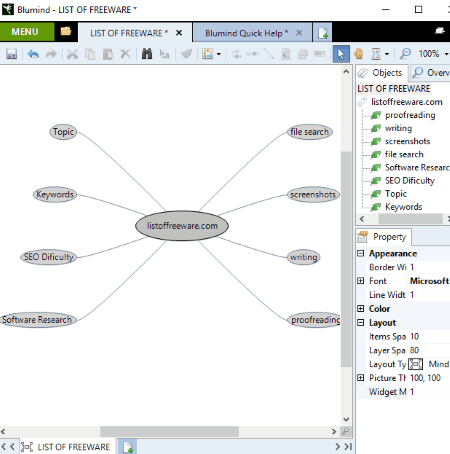Select the Software Research canvas node

pos(37,320)
